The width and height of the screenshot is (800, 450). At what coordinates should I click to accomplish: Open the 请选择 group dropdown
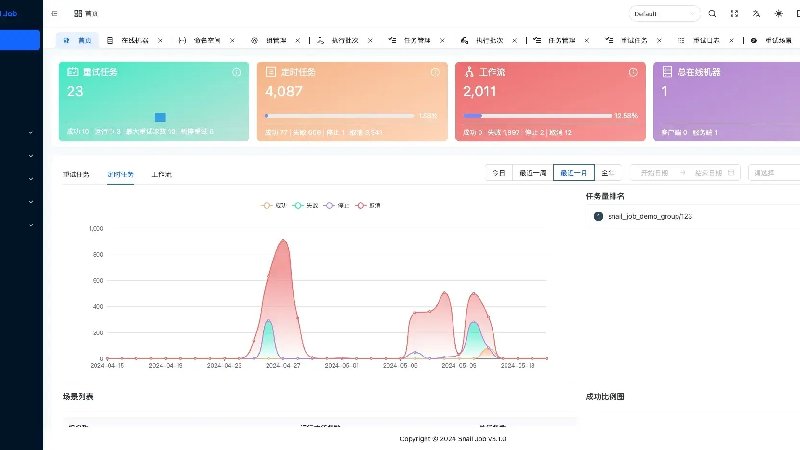(774, 172)
